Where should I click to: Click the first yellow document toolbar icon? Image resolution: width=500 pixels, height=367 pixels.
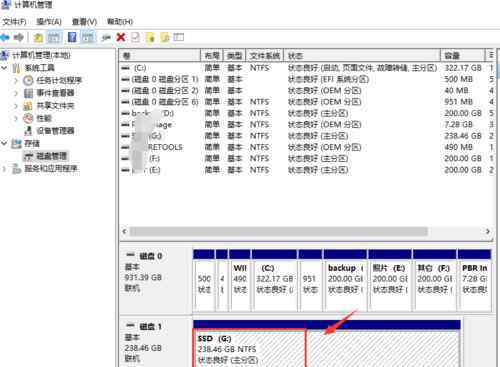(150, 37)
